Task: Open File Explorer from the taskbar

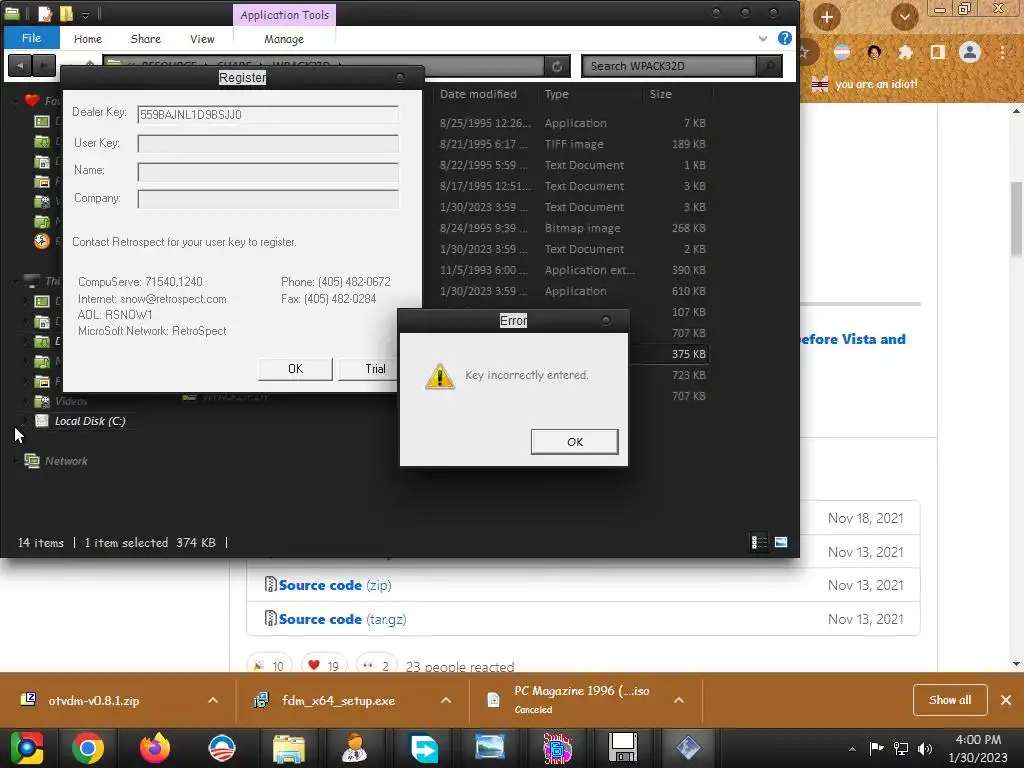Action: [288, 748]
